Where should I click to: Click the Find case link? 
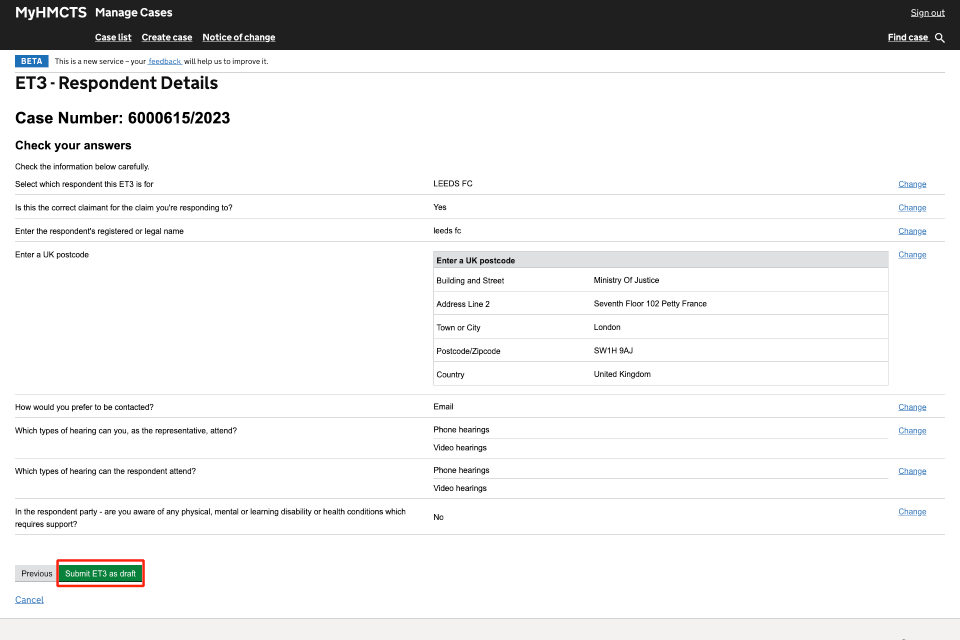pos(908,38)
